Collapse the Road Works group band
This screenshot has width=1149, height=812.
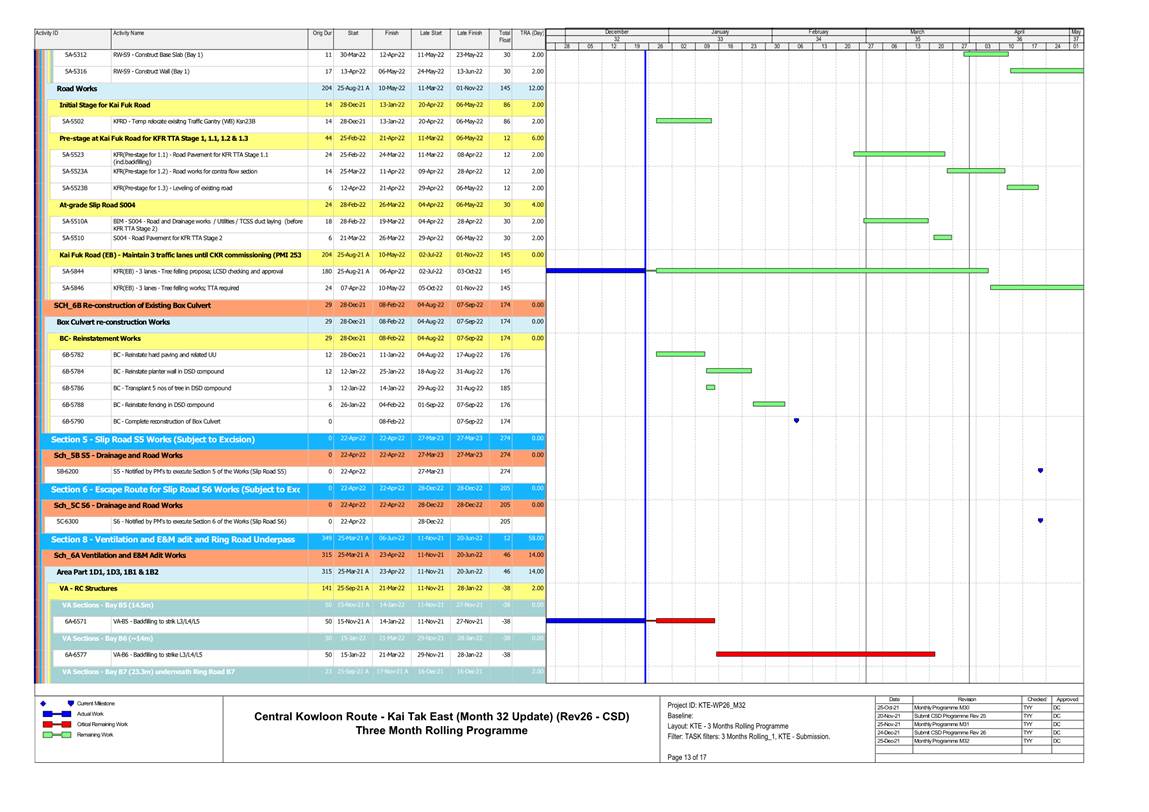pyautogui.click(x=77, y=88)
